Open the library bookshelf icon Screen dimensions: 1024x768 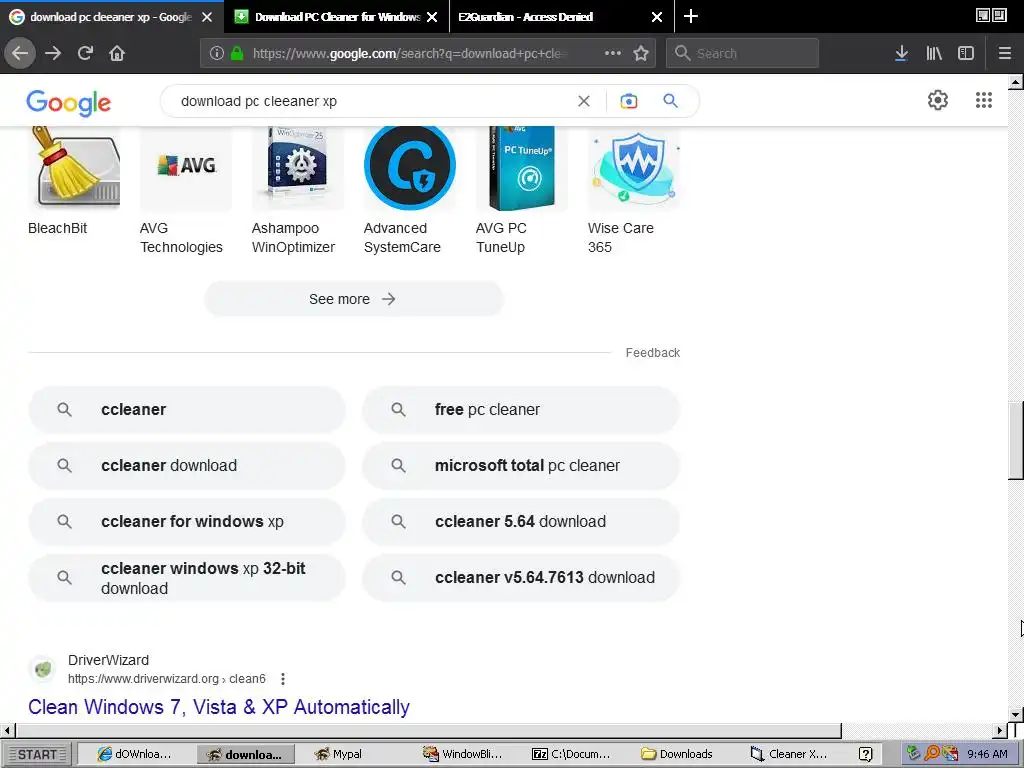point(934,54)
